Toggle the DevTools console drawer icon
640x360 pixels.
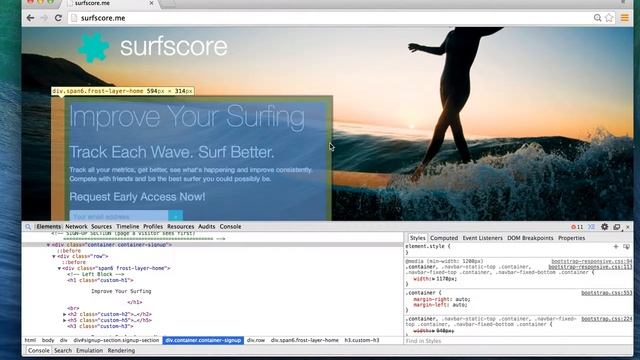click(x=591, y=227)
